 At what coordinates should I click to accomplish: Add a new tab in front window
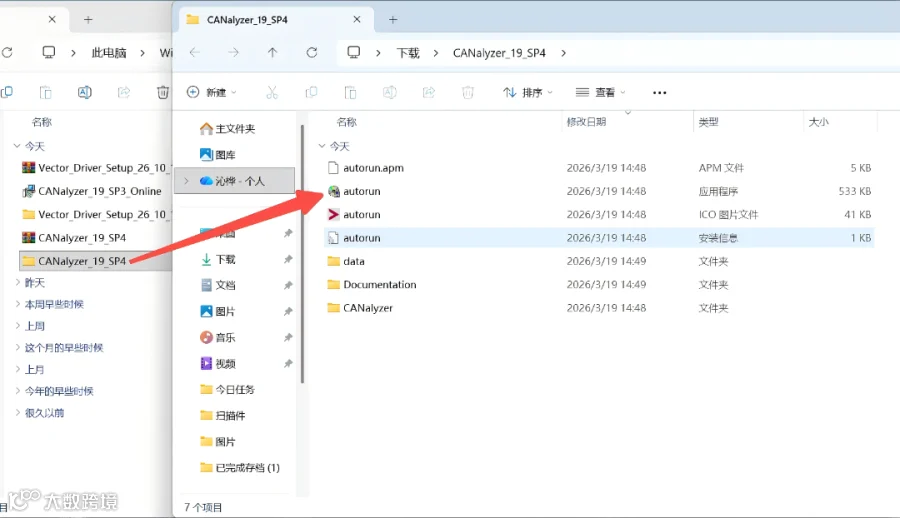[393, 20]
